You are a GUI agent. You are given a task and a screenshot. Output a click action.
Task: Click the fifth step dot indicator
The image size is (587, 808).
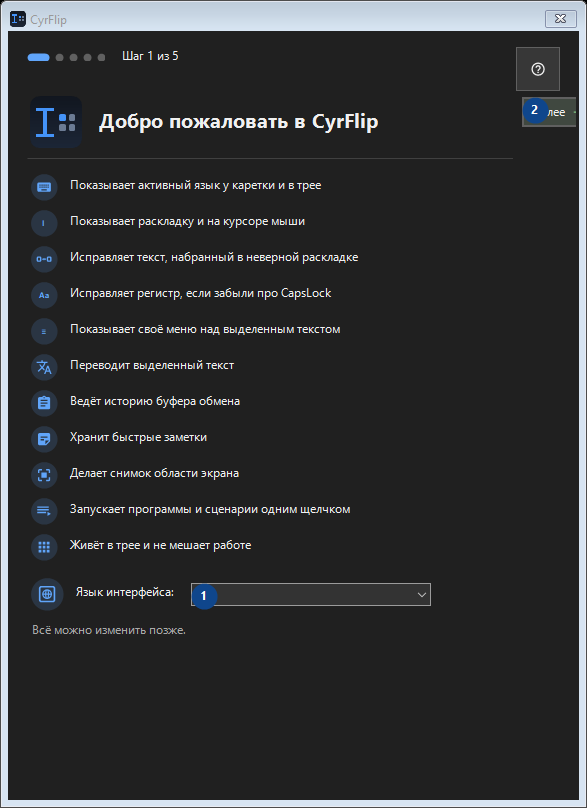pyautogui.click(x=101, y=57)
